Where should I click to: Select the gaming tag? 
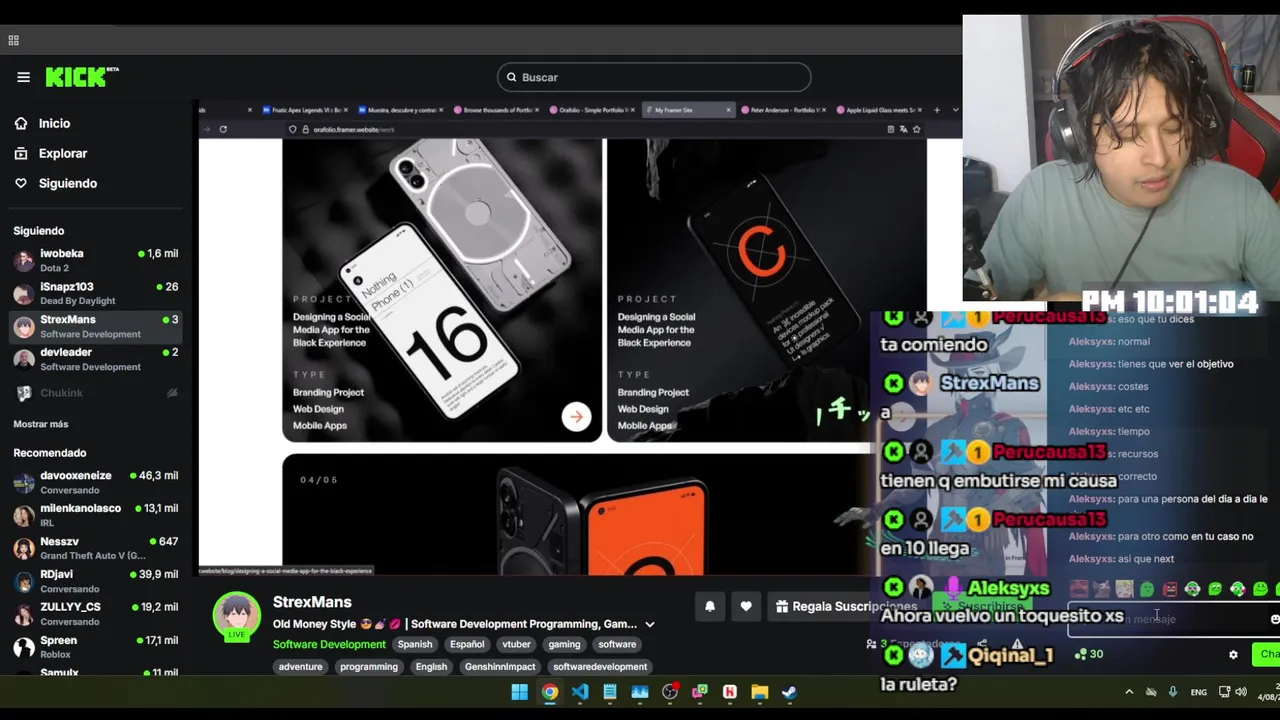(564, 644)
